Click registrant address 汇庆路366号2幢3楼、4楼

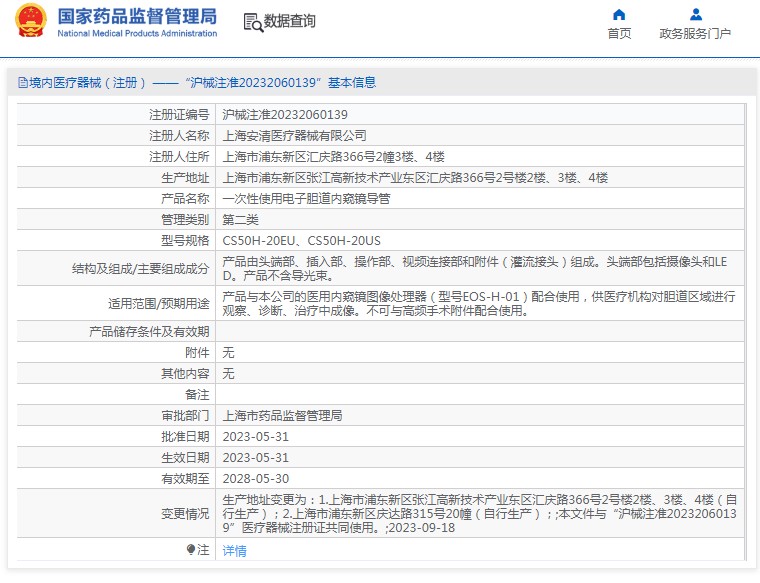click(x=333, y=157)
